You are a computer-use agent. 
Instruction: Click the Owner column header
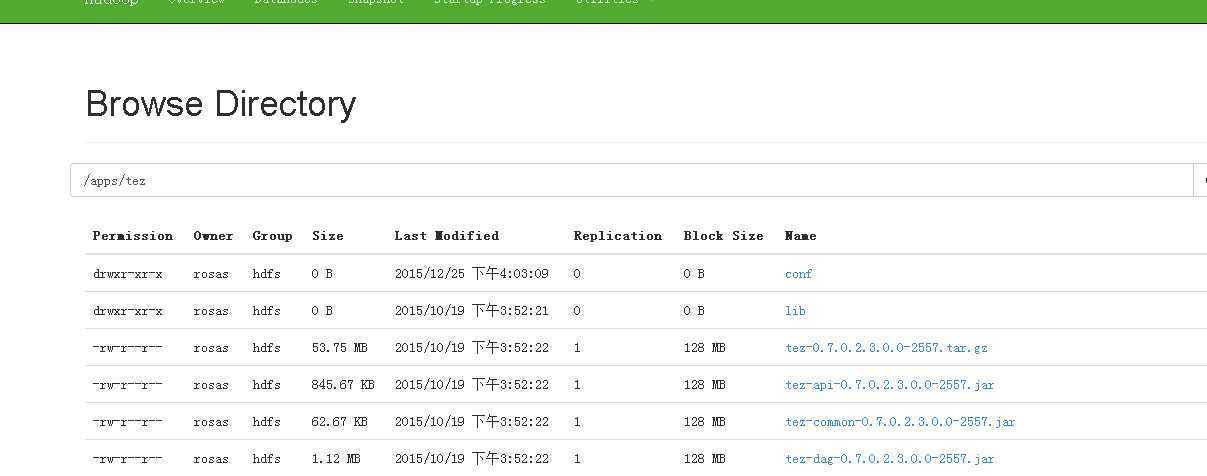[213, 236]
